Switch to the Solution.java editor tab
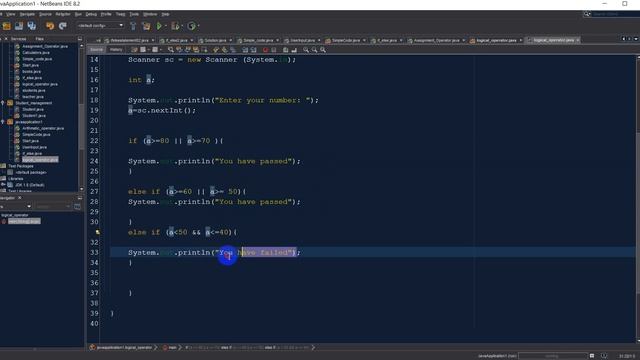This screenshot has width=640, height=360. 215,40
